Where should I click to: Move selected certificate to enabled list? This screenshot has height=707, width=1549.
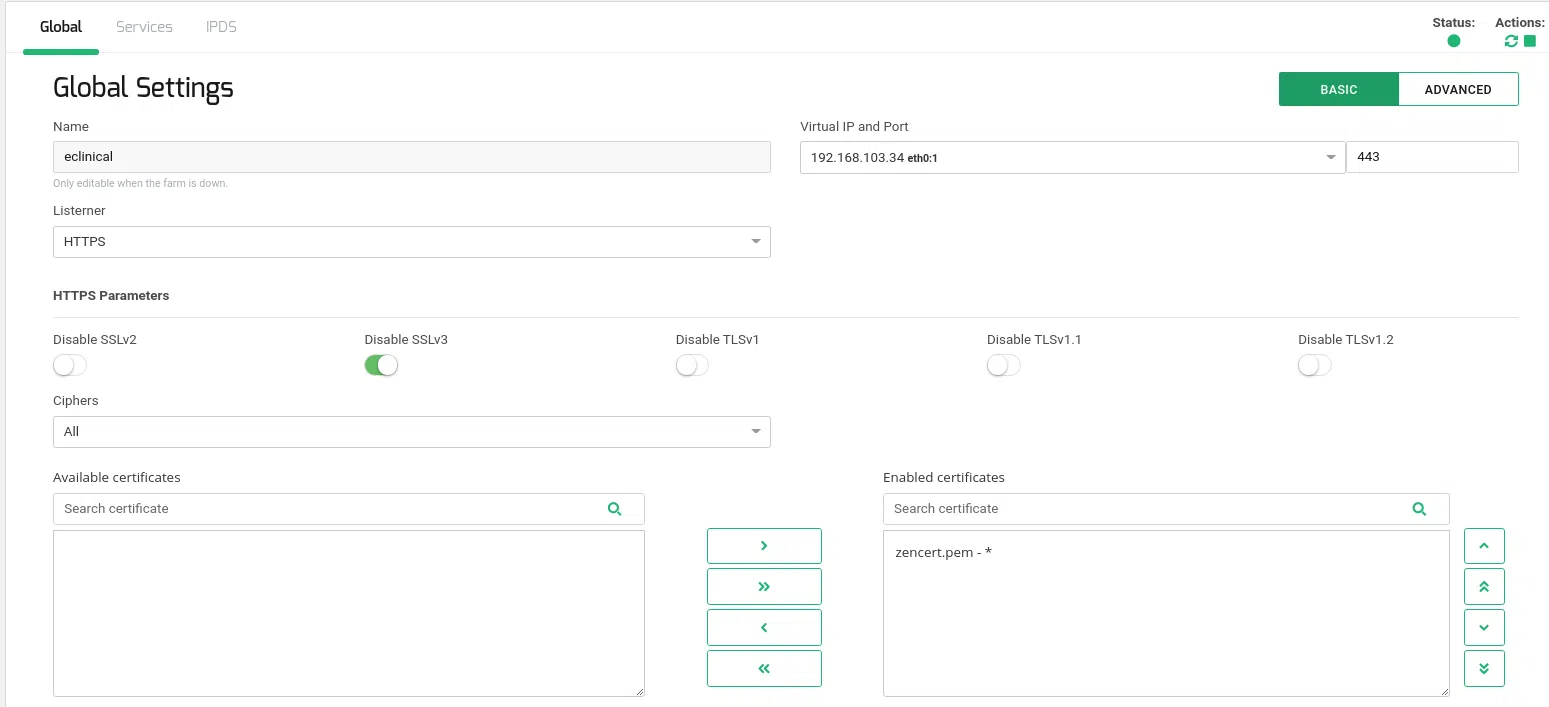tap(764, 546)
